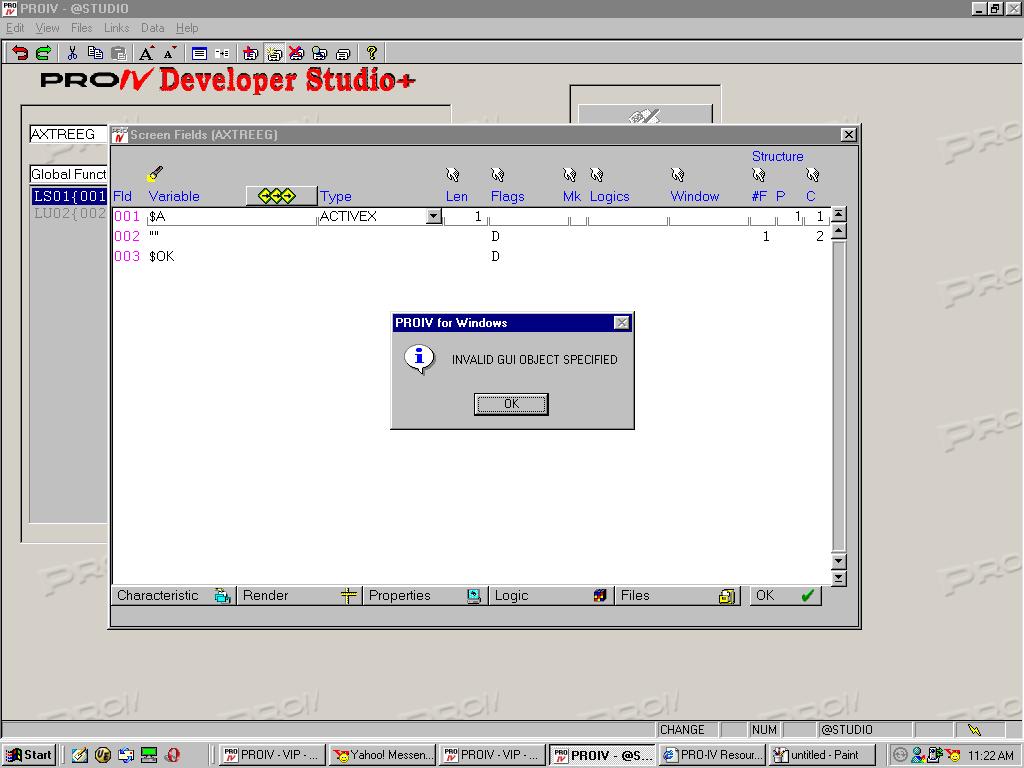Open the View menu

pos(47,28)
